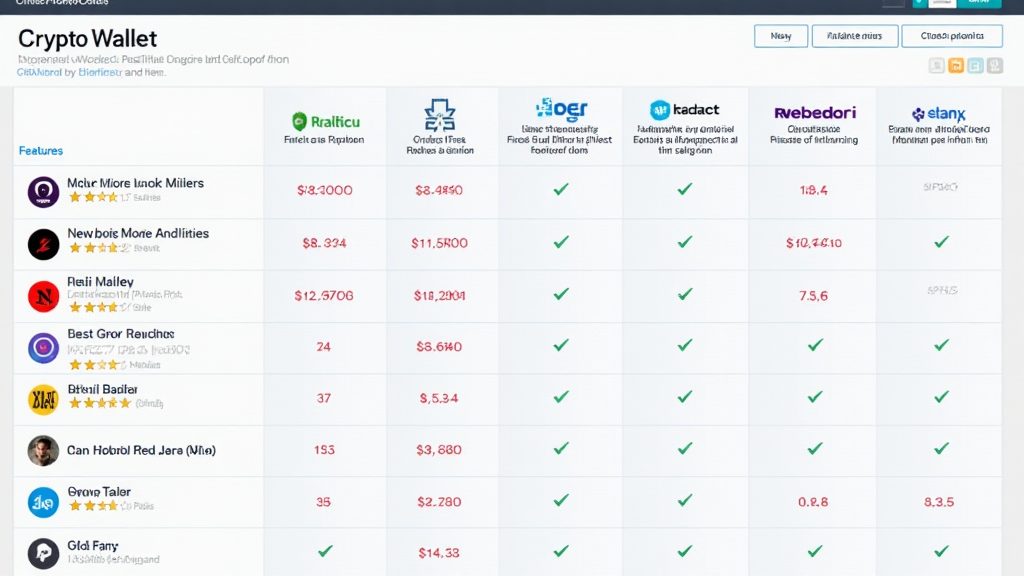The height and width of the screenshot is (576, 1024).
Task: Click the Crypto Wallet title
Action: [88, 39]
